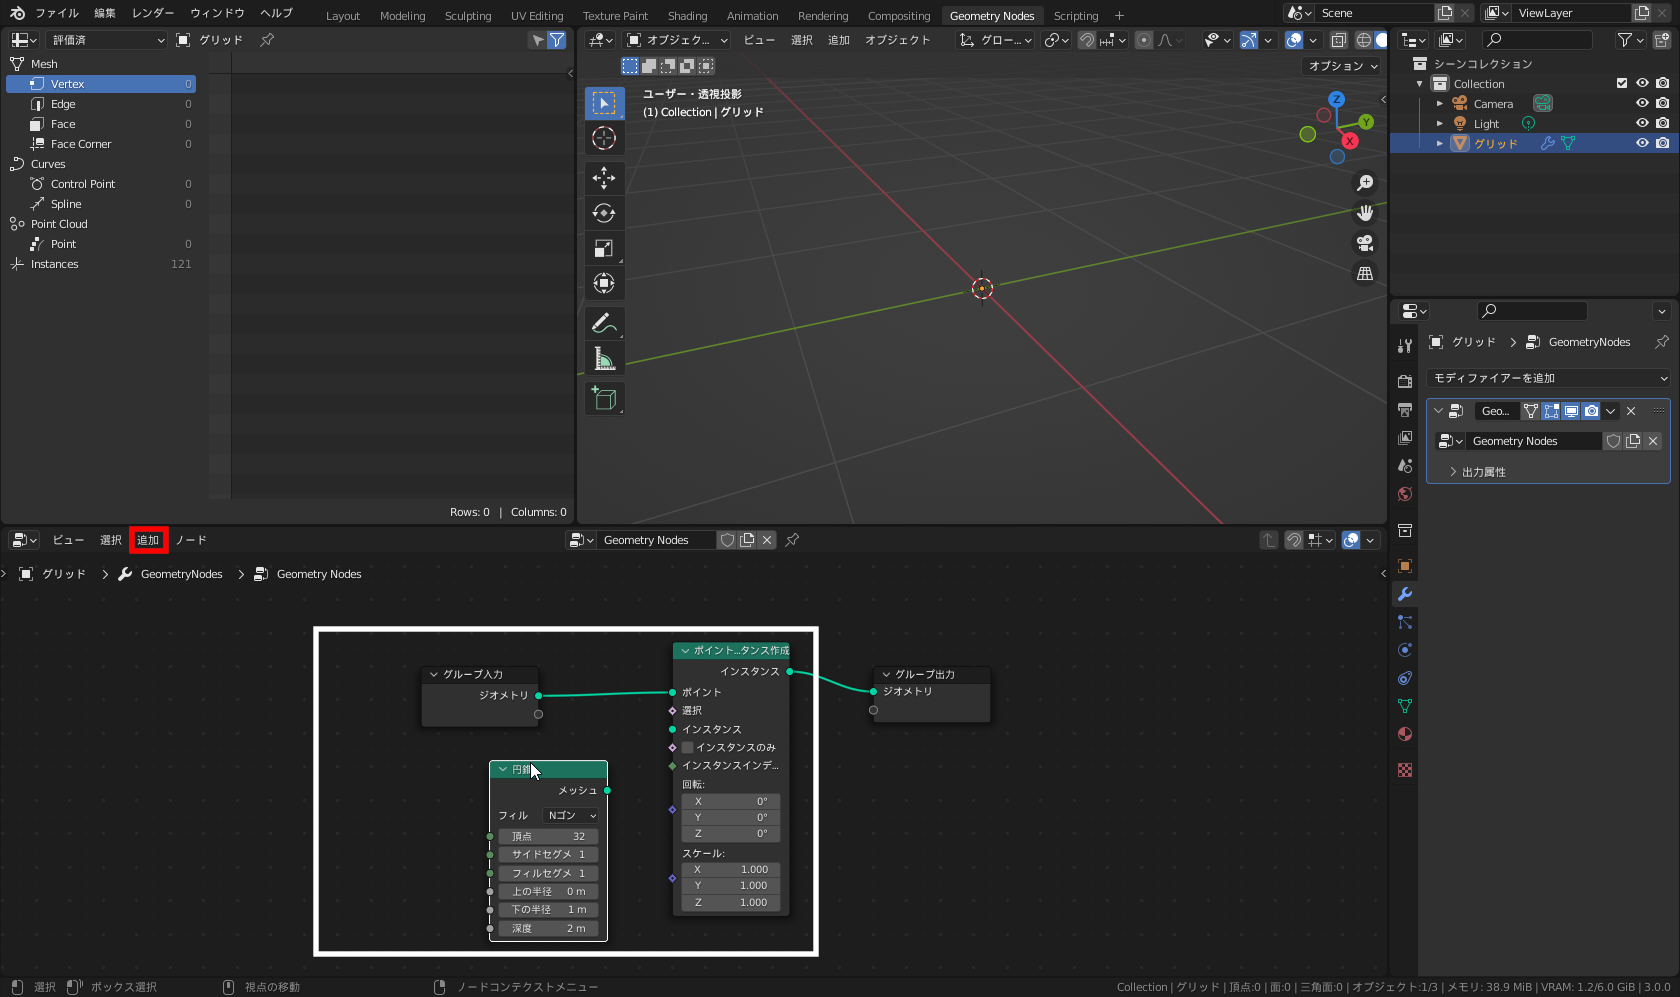Choose the Move tool in viewport toolbar

[604, 178]
